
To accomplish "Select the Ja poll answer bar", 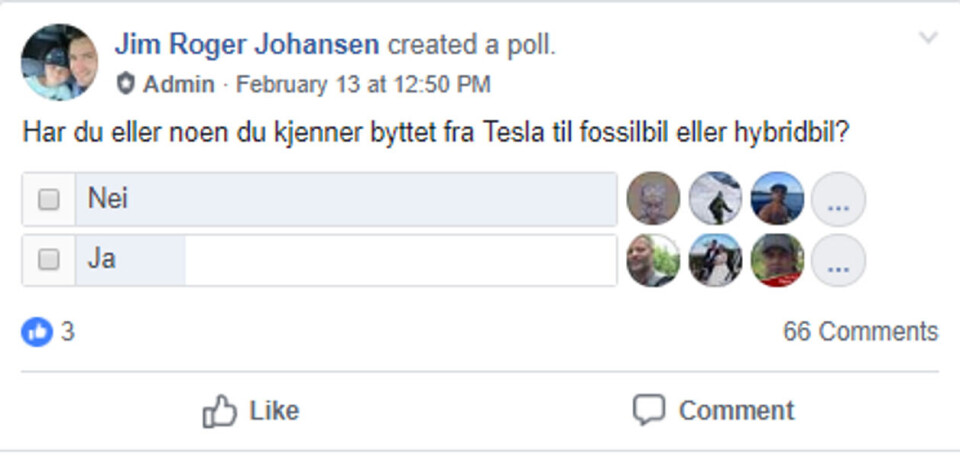I will click(x=345, y=260).
